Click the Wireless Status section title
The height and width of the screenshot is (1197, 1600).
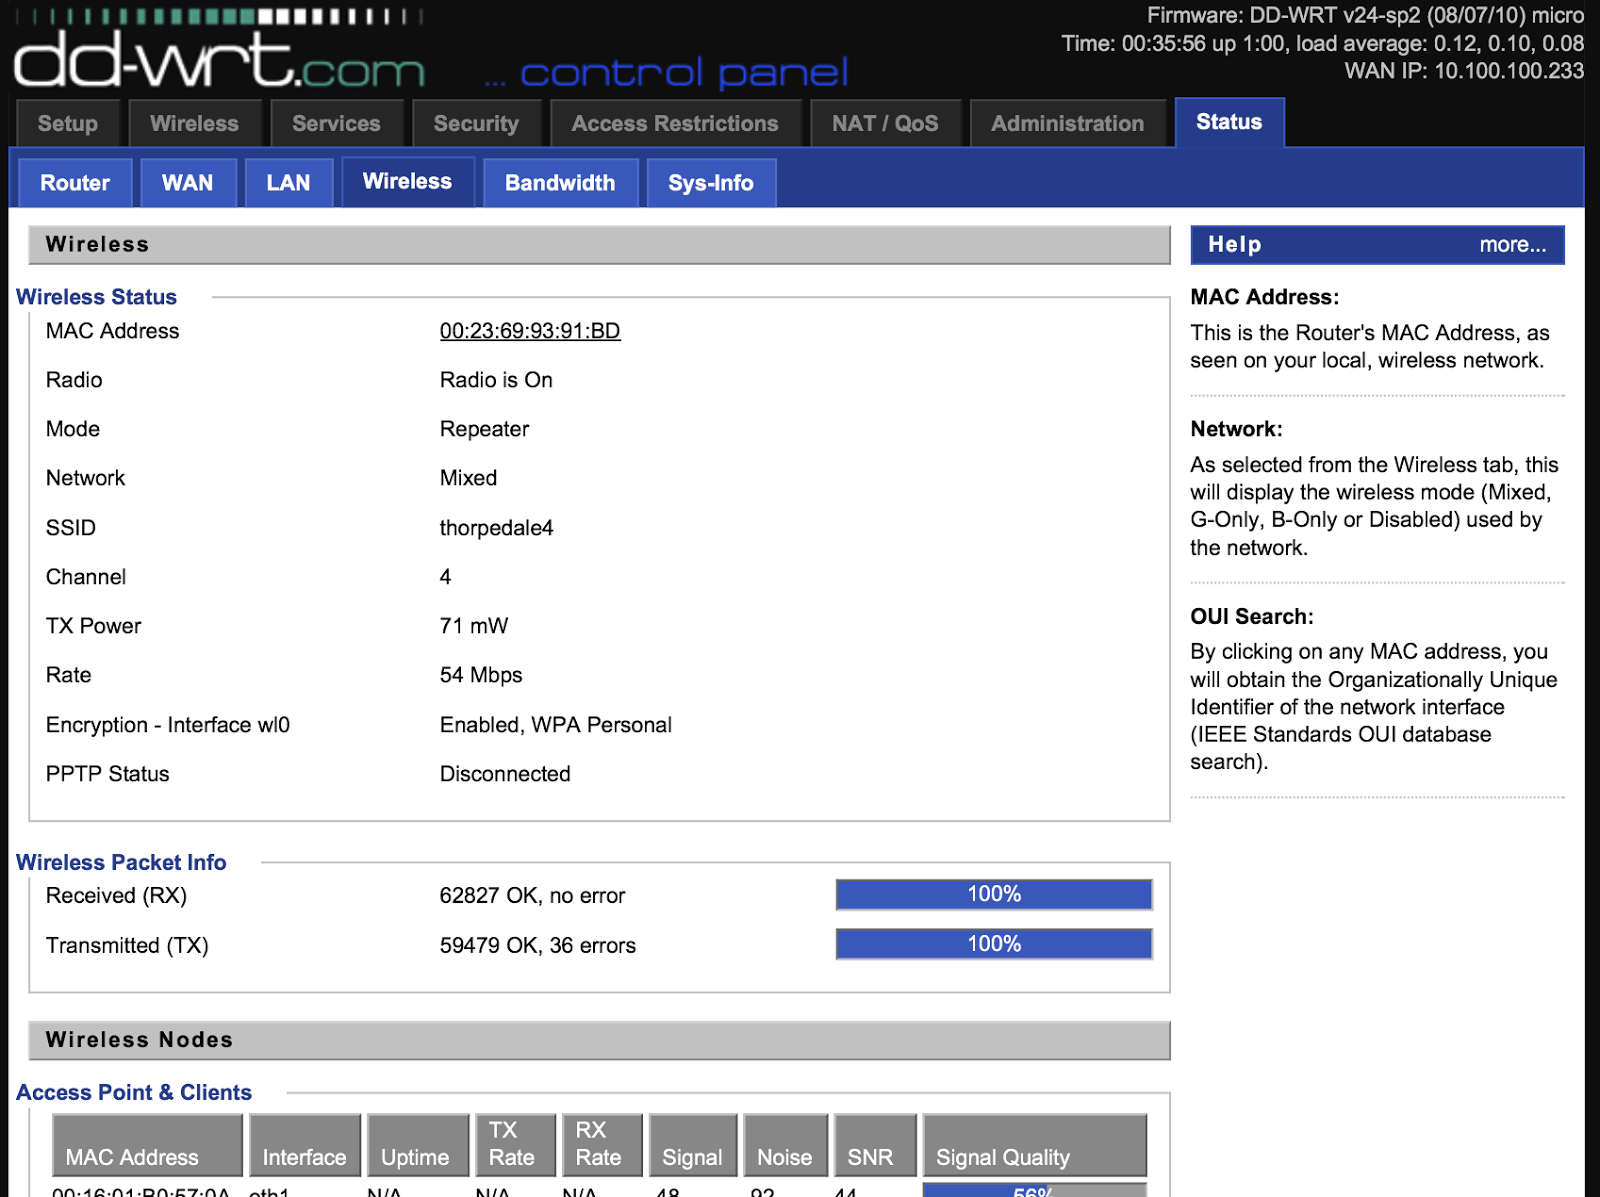(x=96, y=297)
